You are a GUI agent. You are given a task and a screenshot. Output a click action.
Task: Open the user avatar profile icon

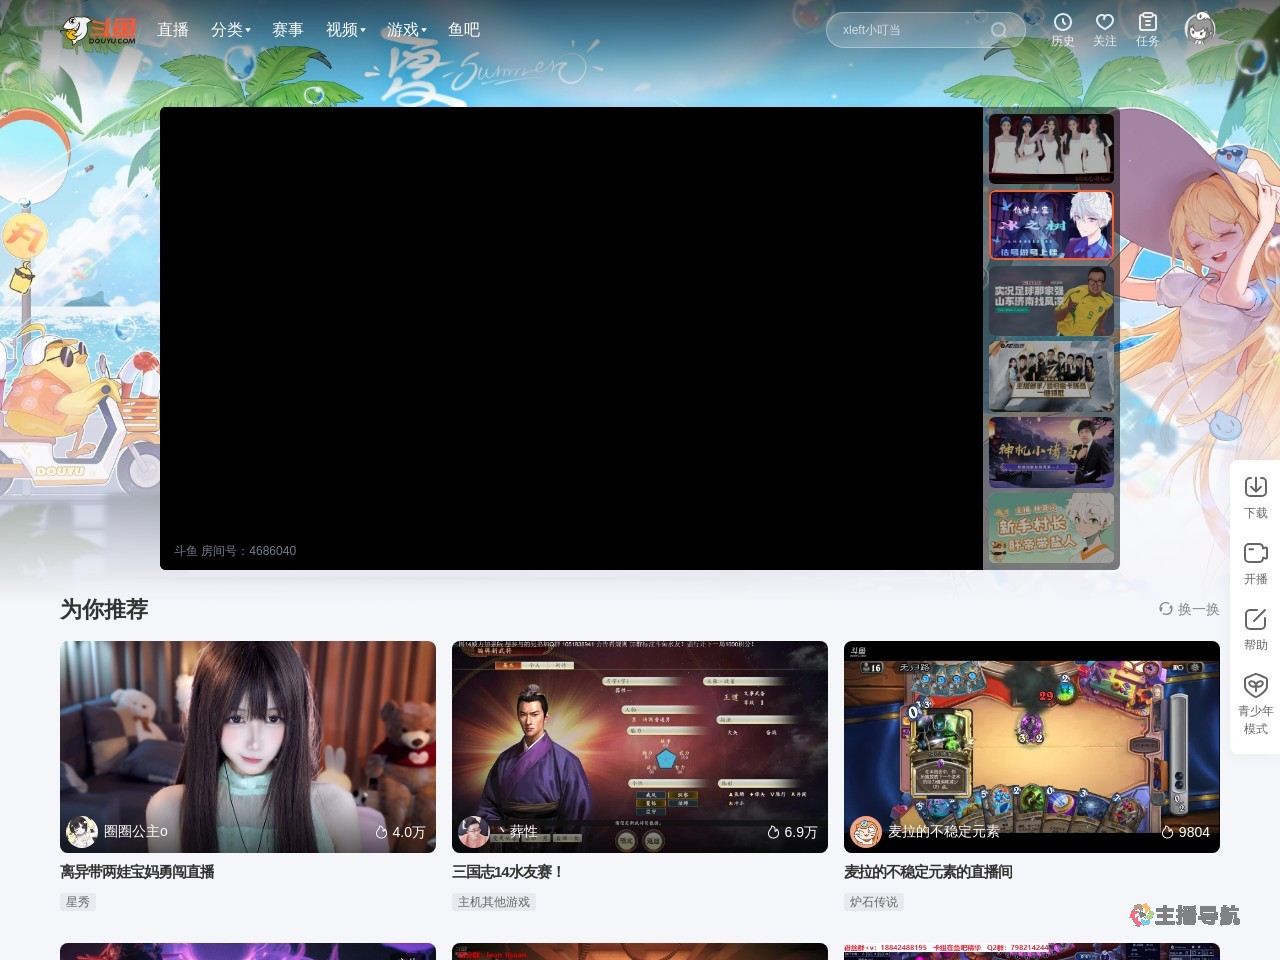[x=1200, y=29]
